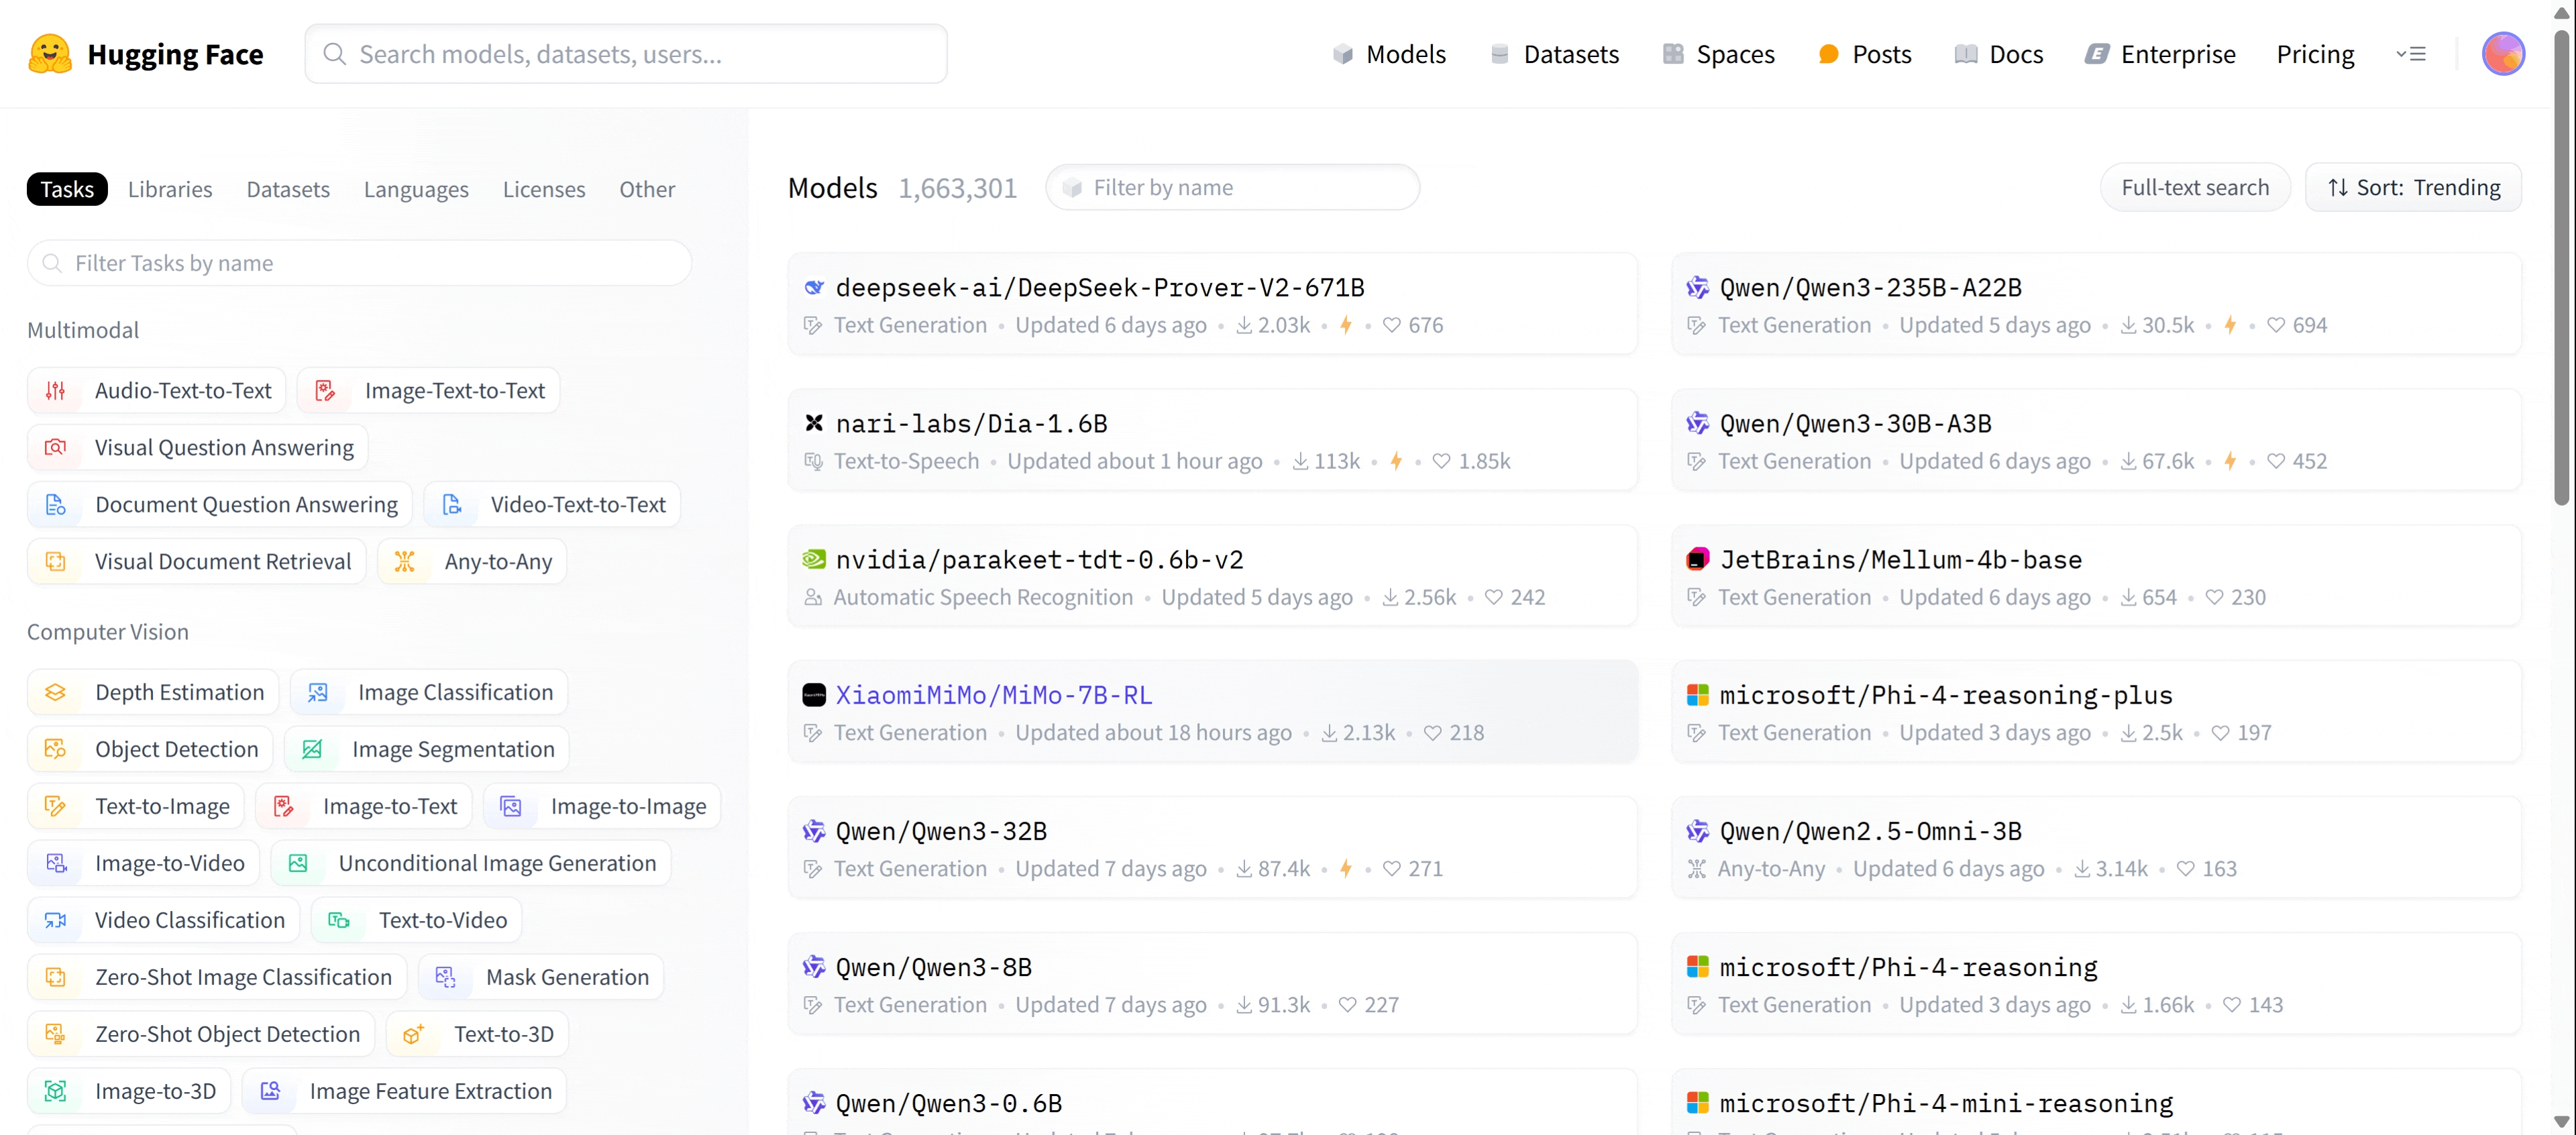Screen dimensions: 2576x1135
Task: Click the Zero-Shot Image Classification icon
Action: tap(56, 978)
